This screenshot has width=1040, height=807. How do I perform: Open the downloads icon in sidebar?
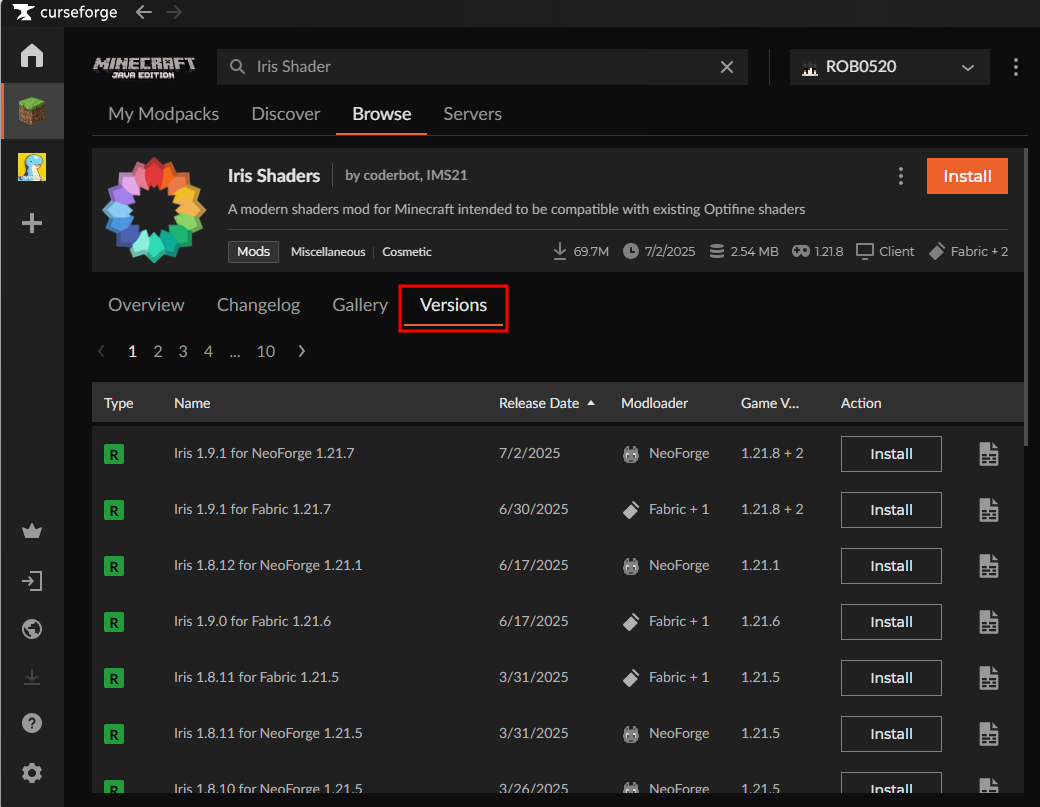32,677
